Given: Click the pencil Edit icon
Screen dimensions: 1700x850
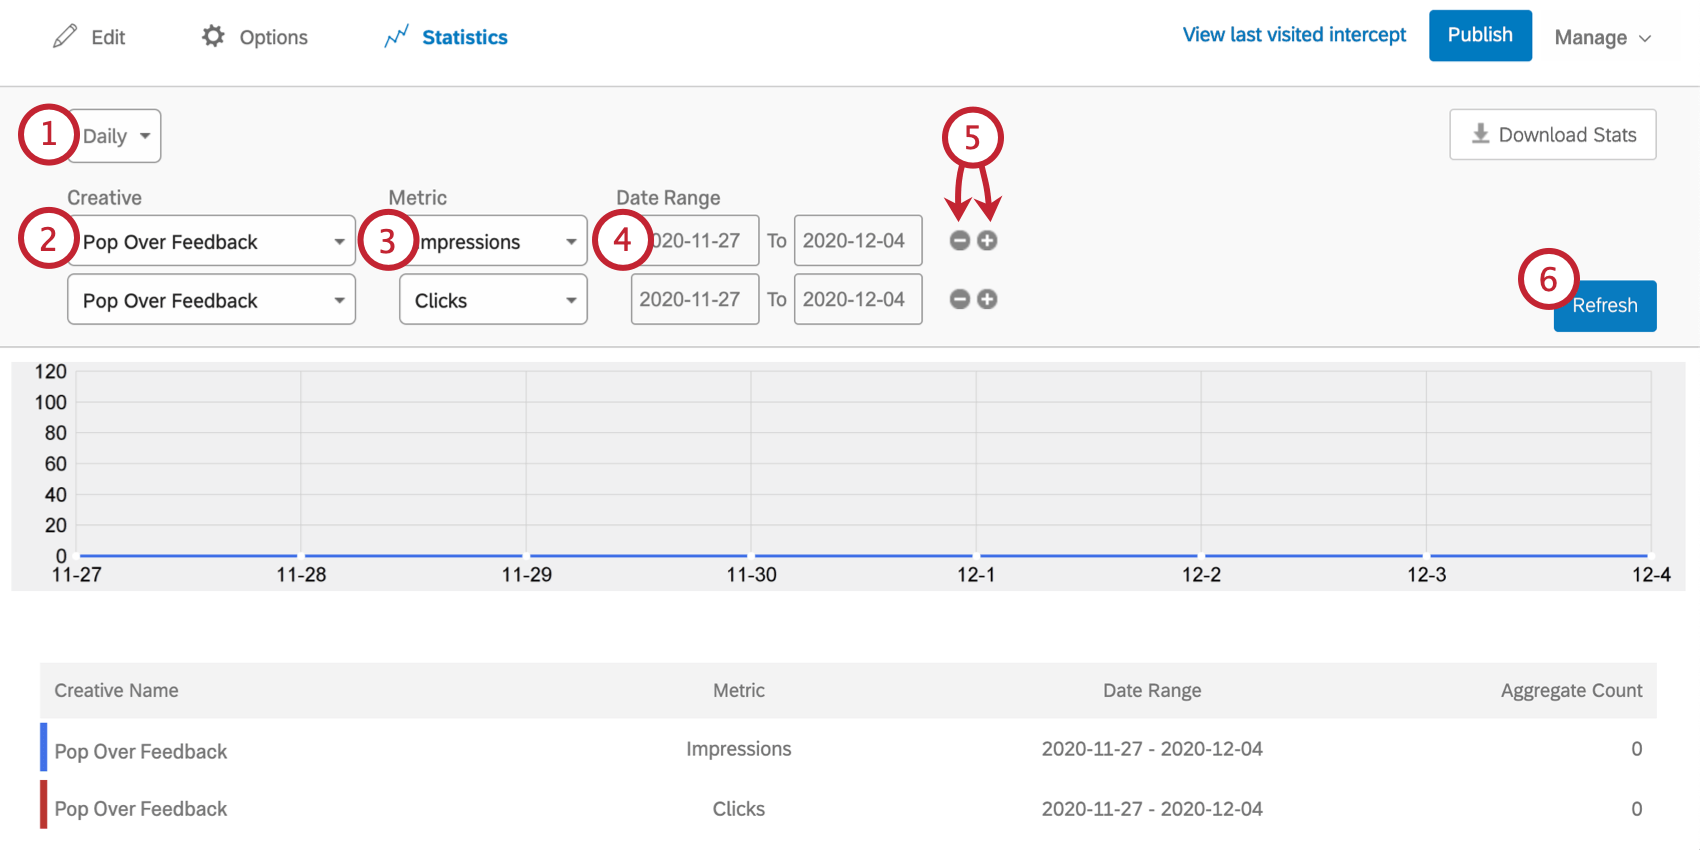Looking at the screenshot, I should point(65,37).
